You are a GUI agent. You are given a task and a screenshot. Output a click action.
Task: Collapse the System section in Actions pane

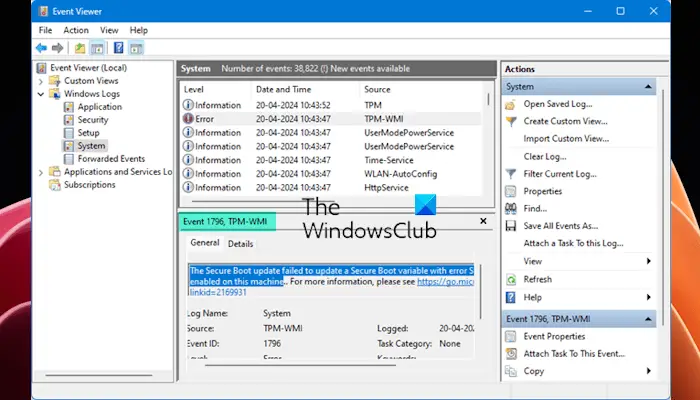click(x=649, y=87)
